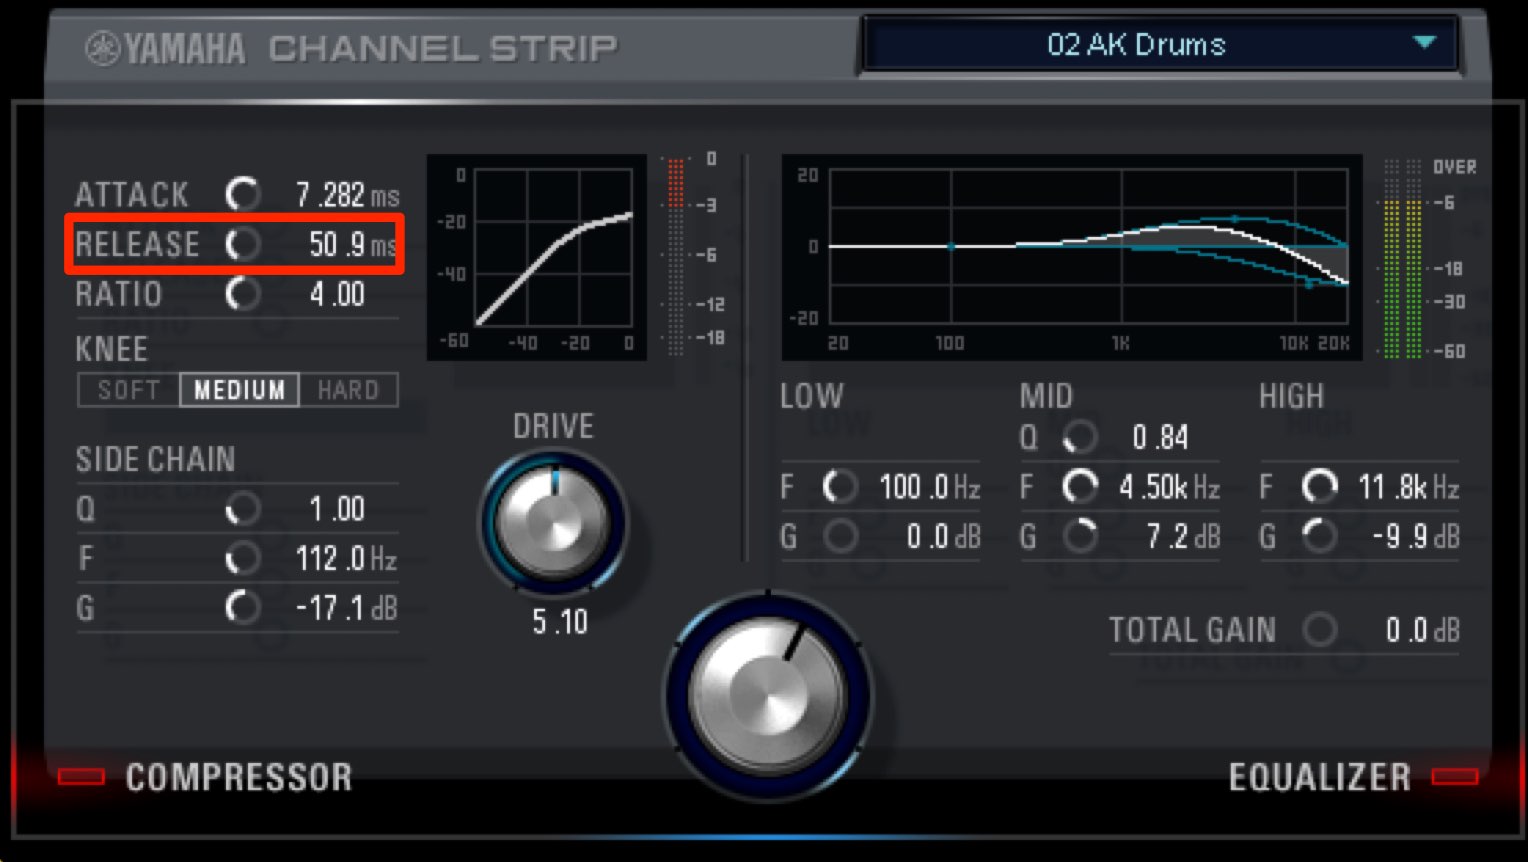The image size is (1528, 862).
Task: Click the CHANNEL STRIP title text
Action: tap(443, 48)
